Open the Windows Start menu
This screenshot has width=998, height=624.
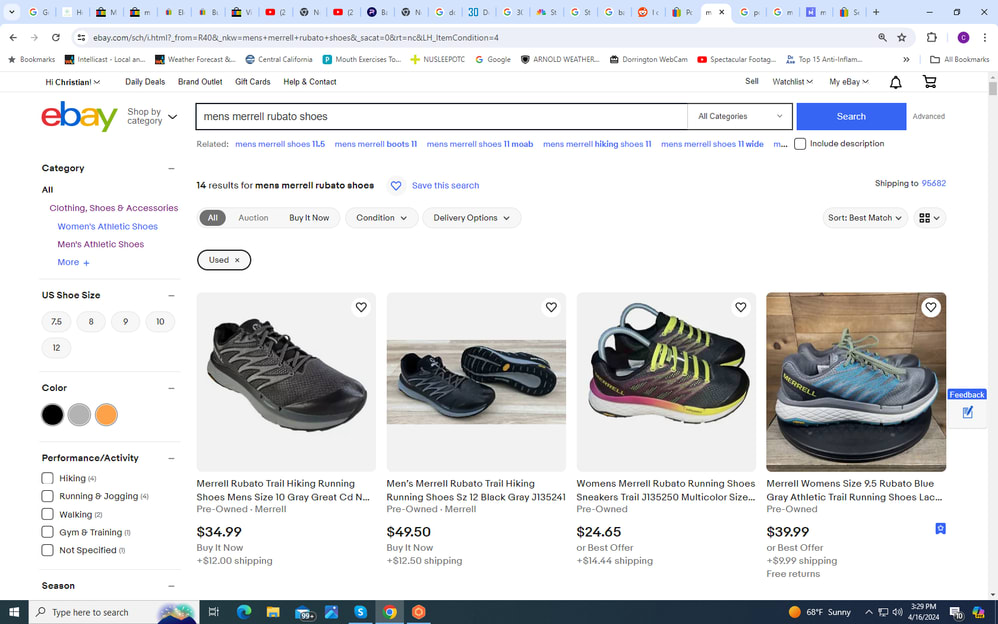[x=14, y=612]
